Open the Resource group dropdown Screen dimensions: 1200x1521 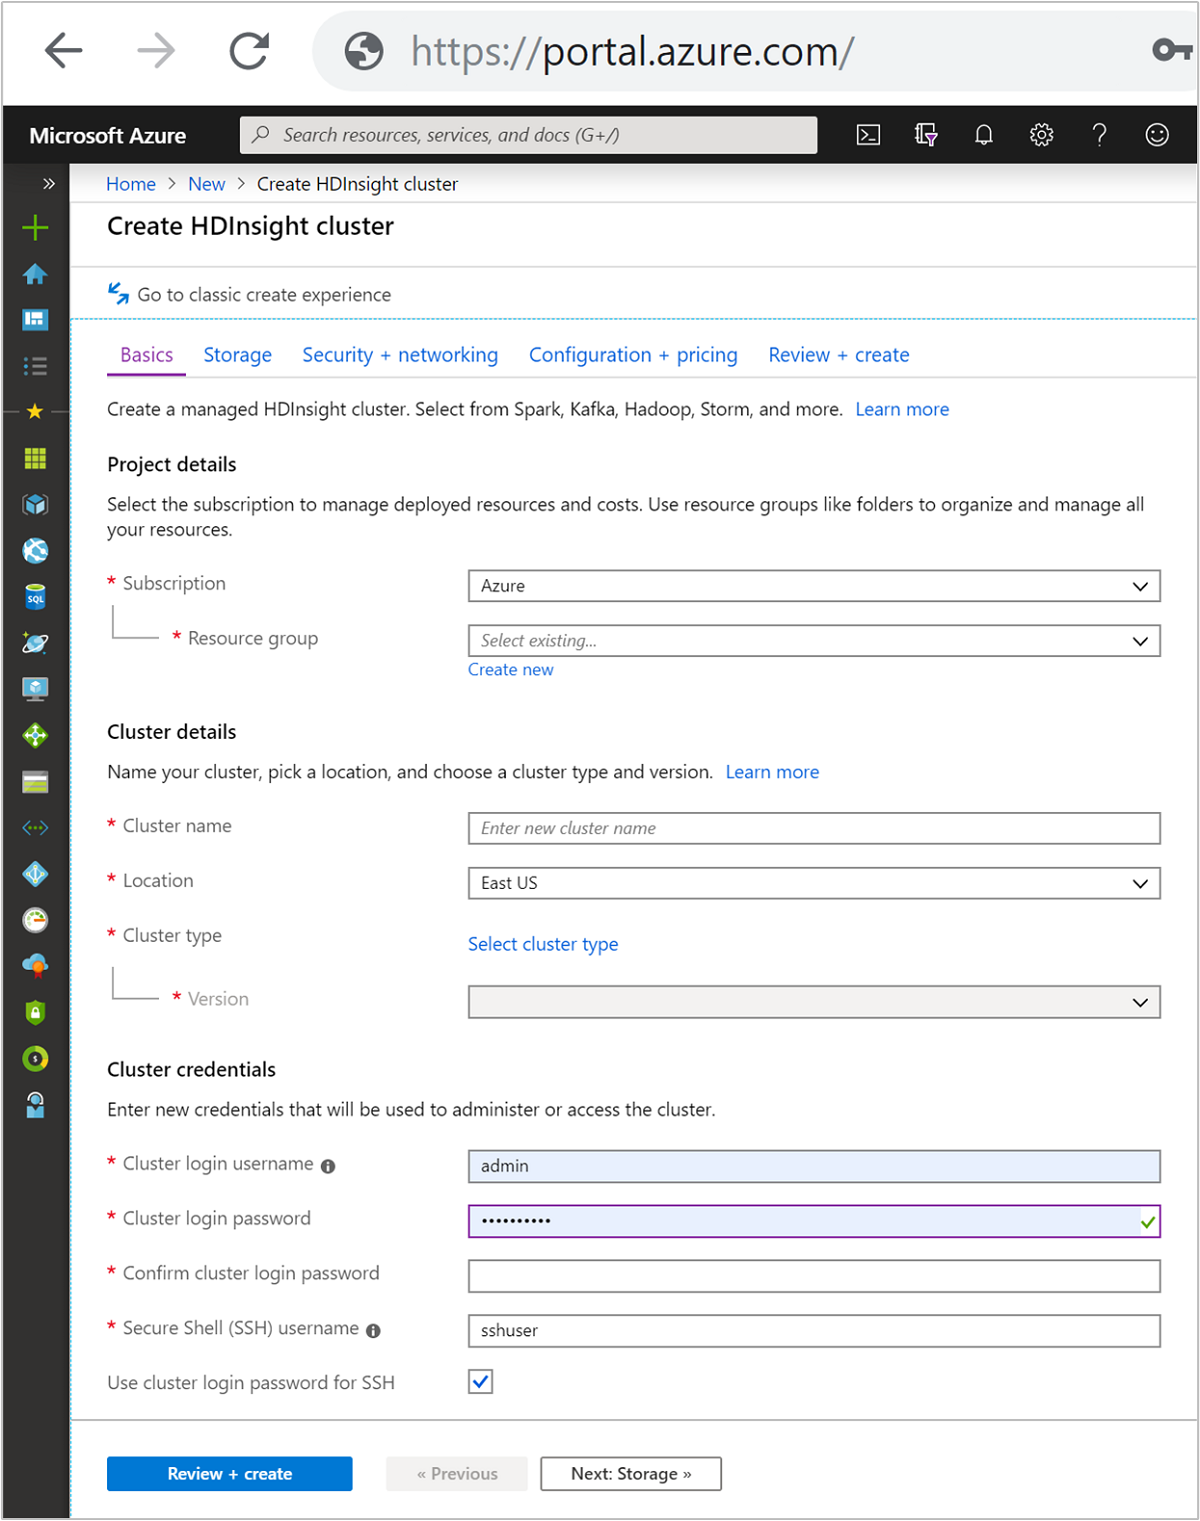[813, 641]
